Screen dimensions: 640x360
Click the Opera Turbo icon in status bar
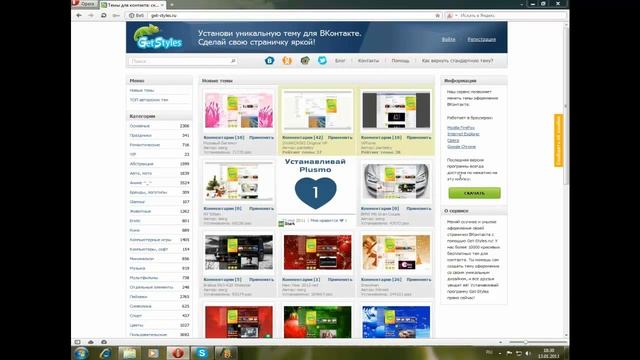[104, 342]
